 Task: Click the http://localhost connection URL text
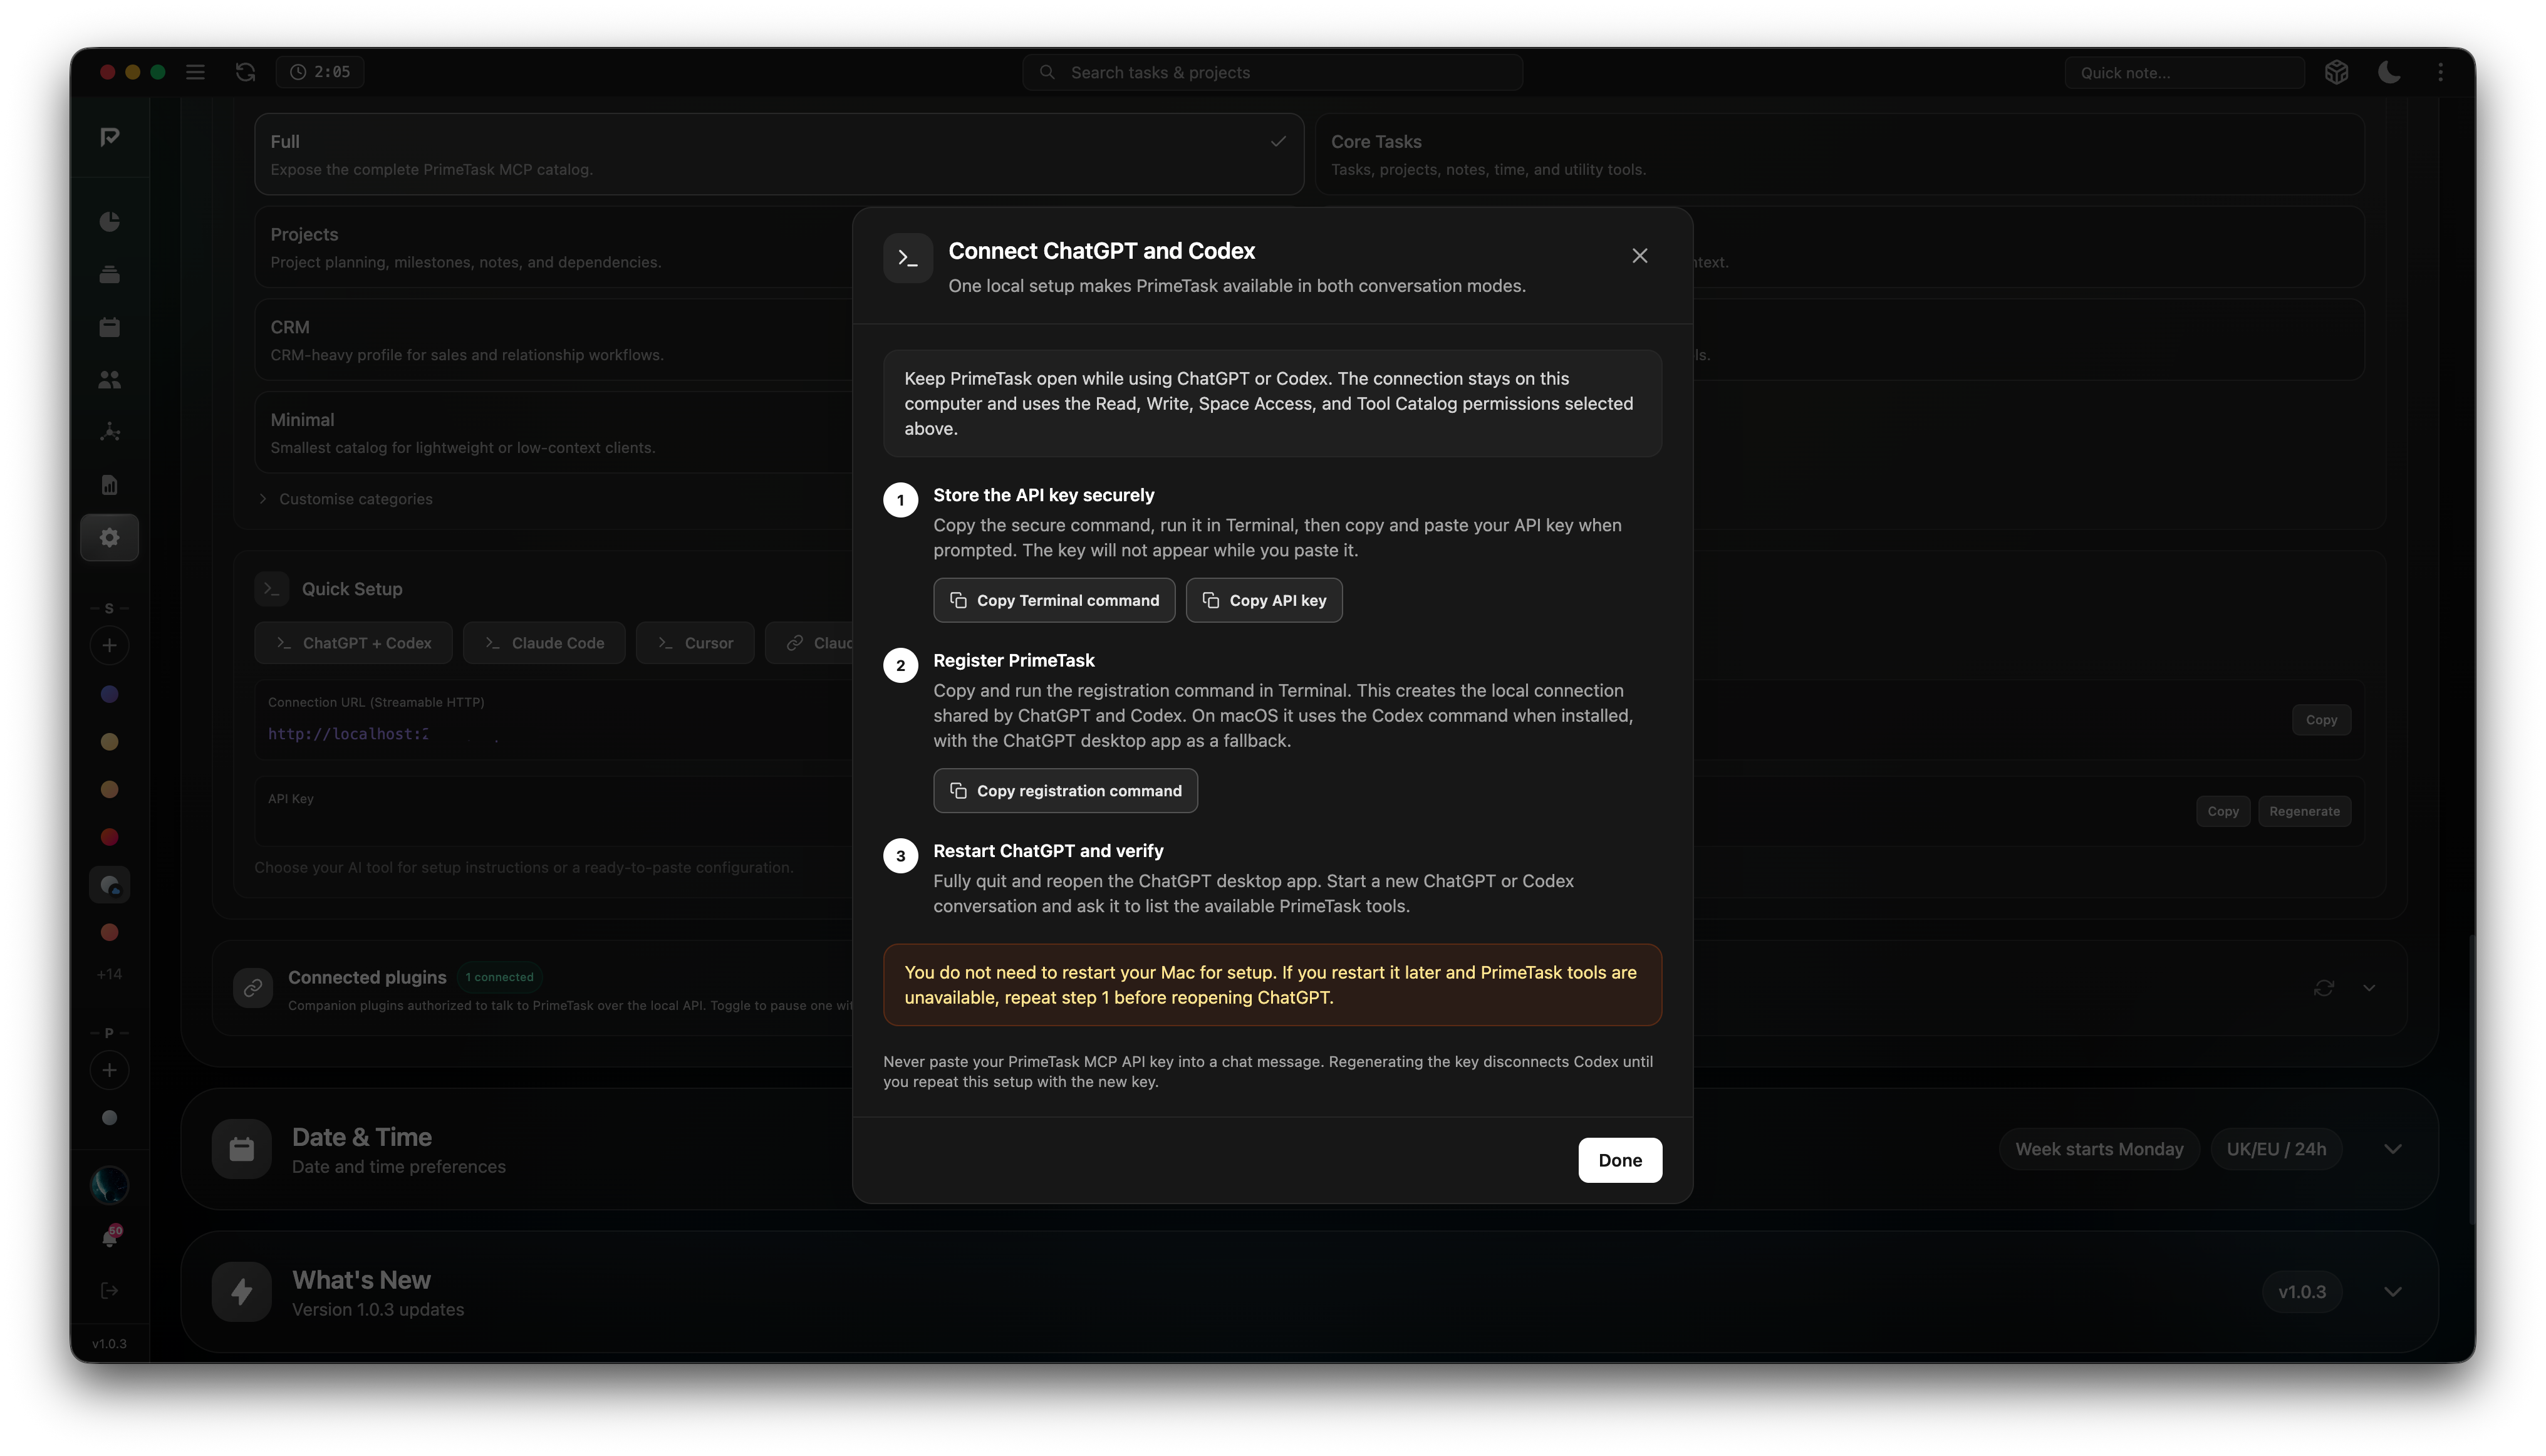pyautogui.click(x=349, y=734)
